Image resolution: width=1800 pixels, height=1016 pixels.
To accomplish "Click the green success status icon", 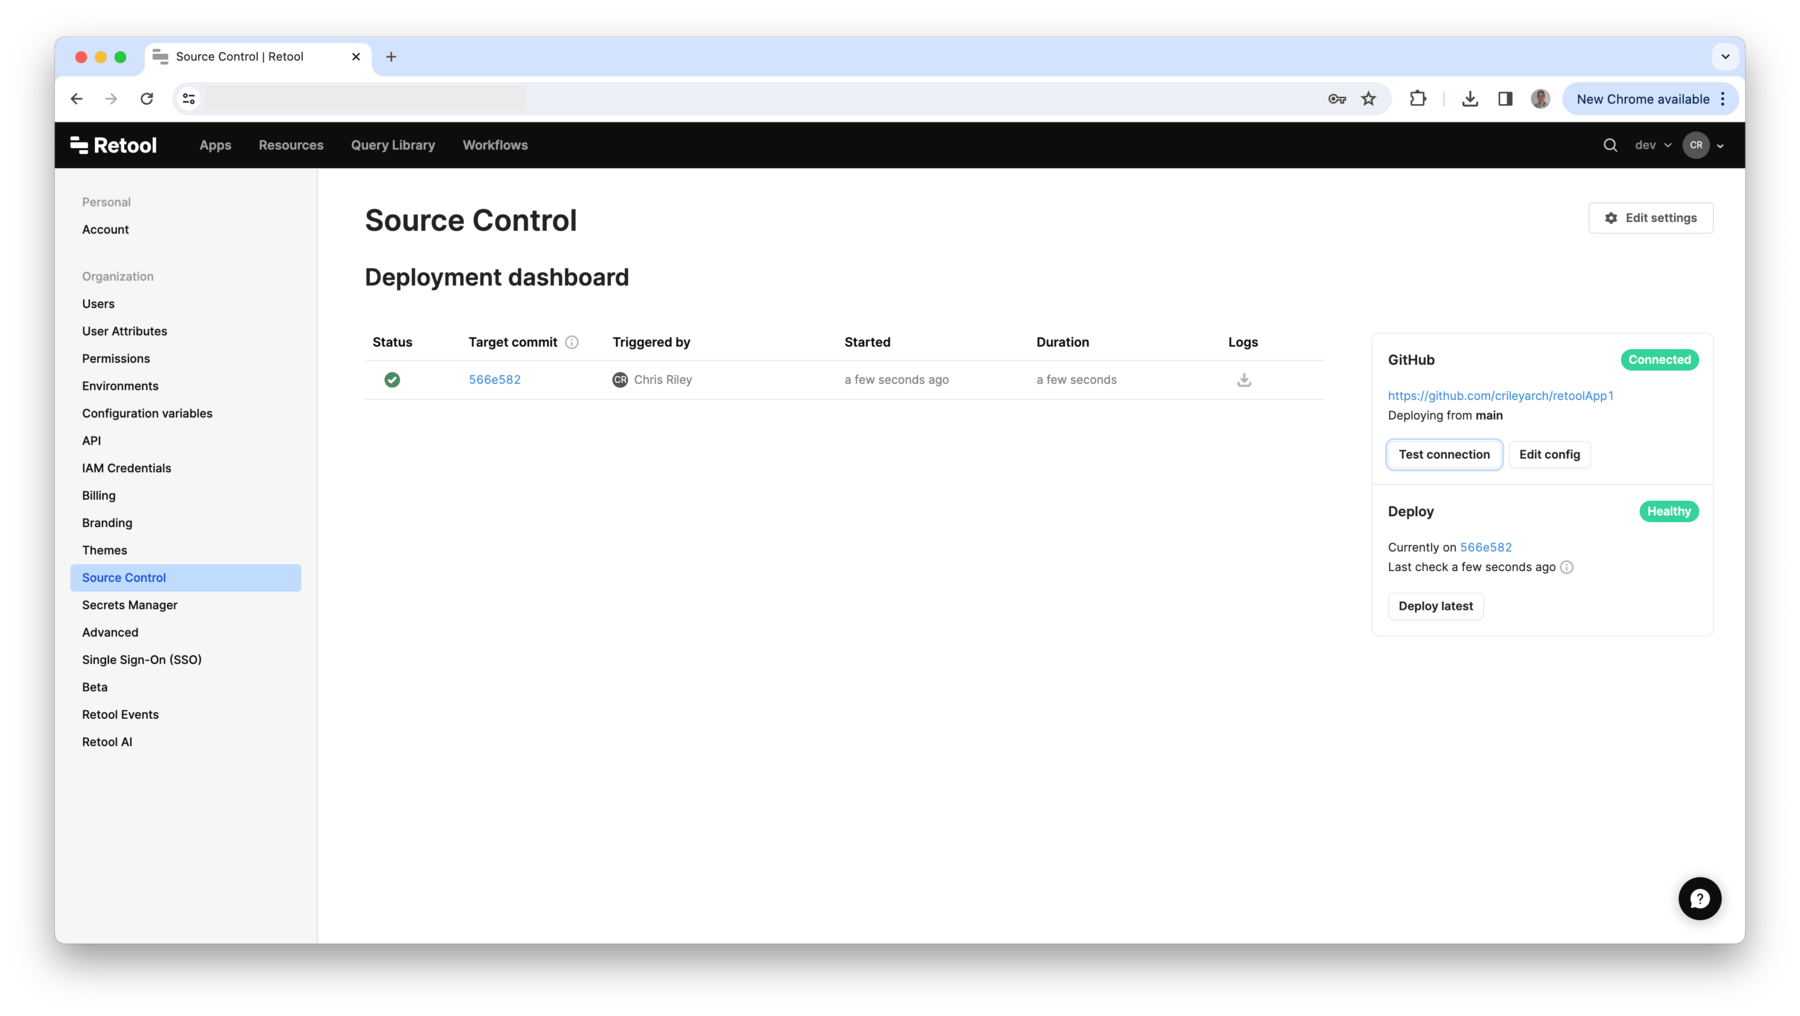I will pyautogui.click(x=392, y=380).
